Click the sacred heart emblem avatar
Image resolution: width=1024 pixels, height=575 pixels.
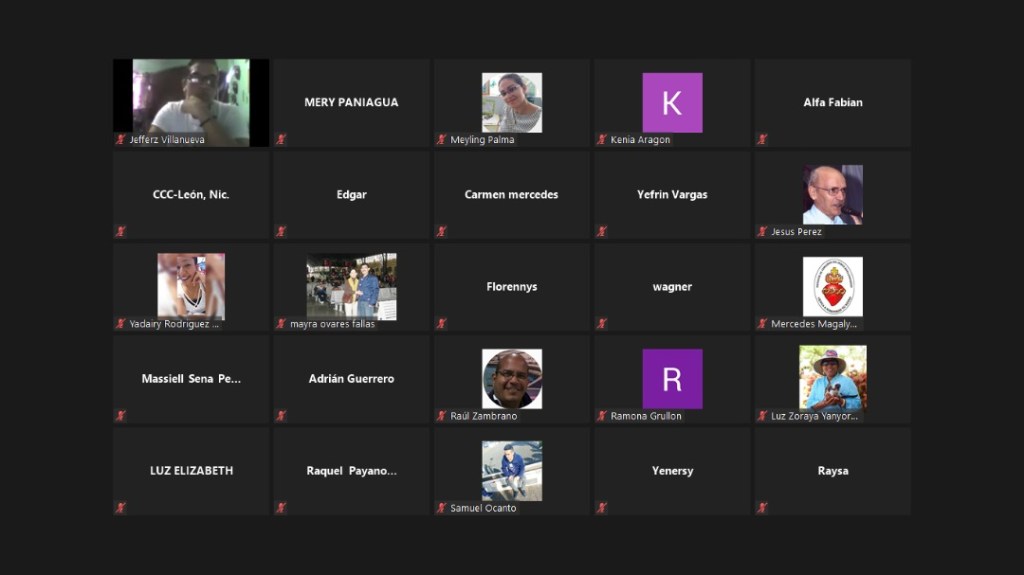pos(832,286)
